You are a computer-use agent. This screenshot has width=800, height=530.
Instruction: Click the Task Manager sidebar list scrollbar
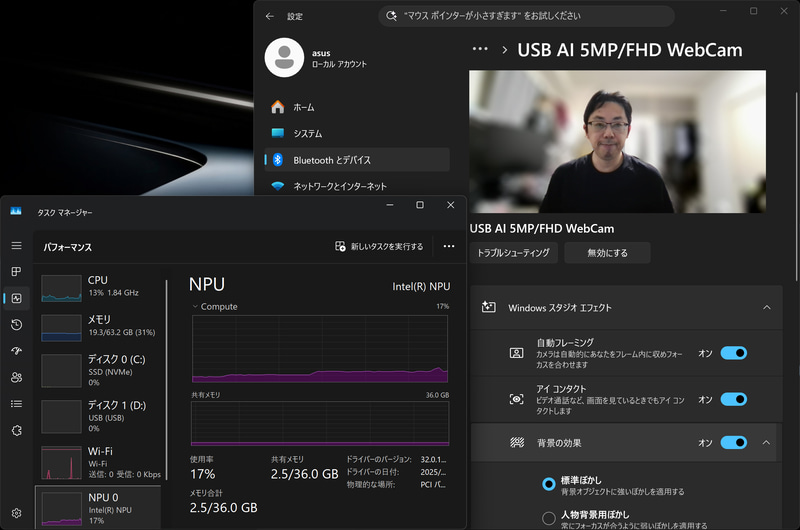tap(166, 380)
